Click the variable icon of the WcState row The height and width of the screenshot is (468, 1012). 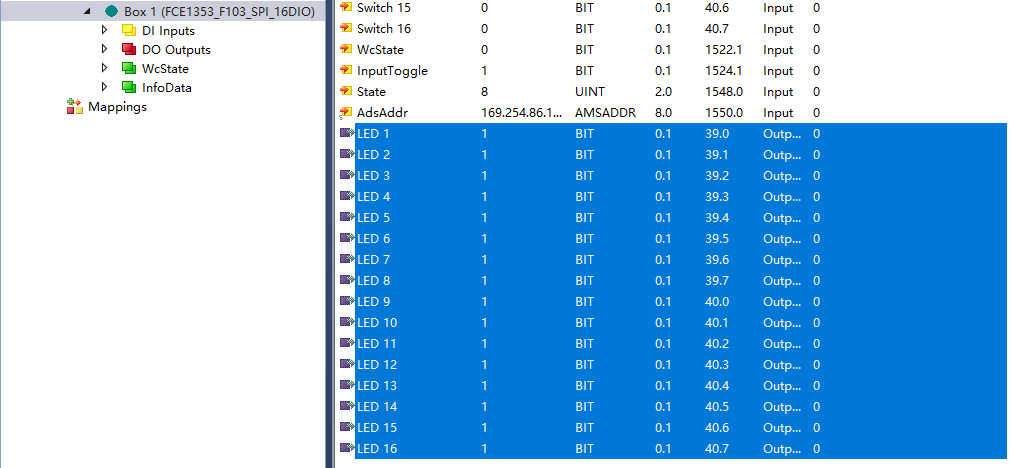click(346, 50)
